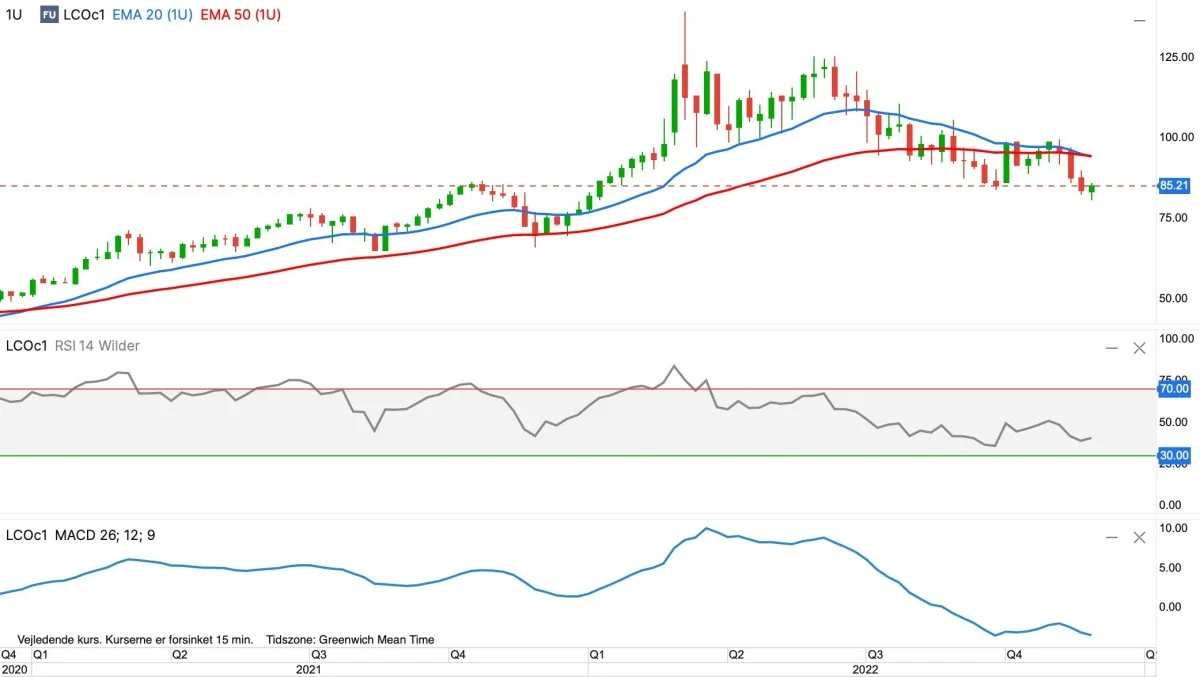Image resolution: width=1200 pixels, height=677 pixels.
Task: Close the RSI 14 Wilder panel
Action: (x=1139, y=347)
